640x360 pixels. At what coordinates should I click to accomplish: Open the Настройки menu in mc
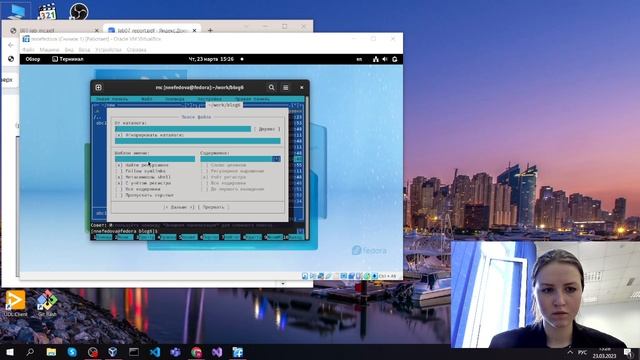click(x=209, y=99)
